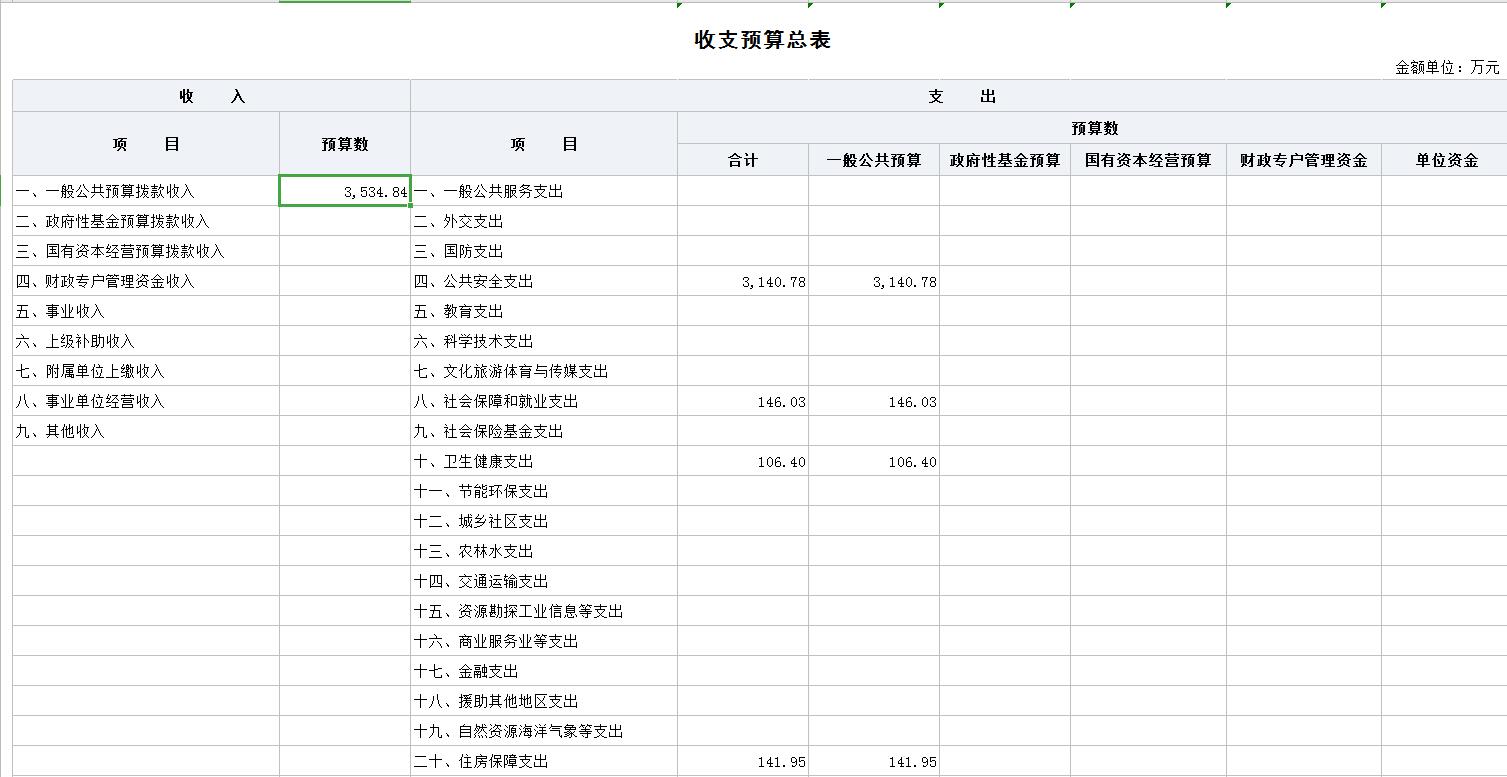Select the 合计 column header

pyautogui.click(x=743, y=160)
